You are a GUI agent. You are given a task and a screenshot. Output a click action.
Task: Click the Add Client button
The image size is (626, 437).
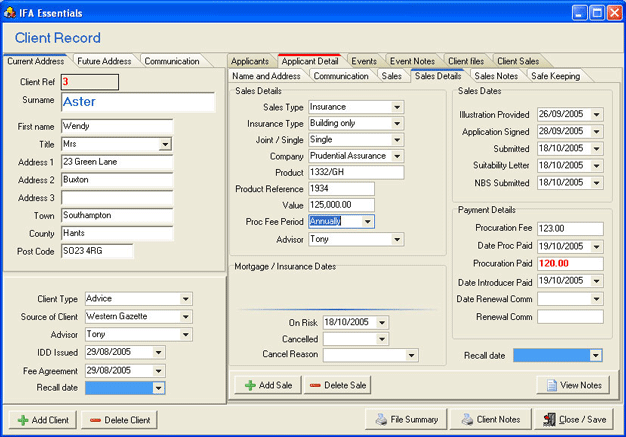(x=43, y=420)
